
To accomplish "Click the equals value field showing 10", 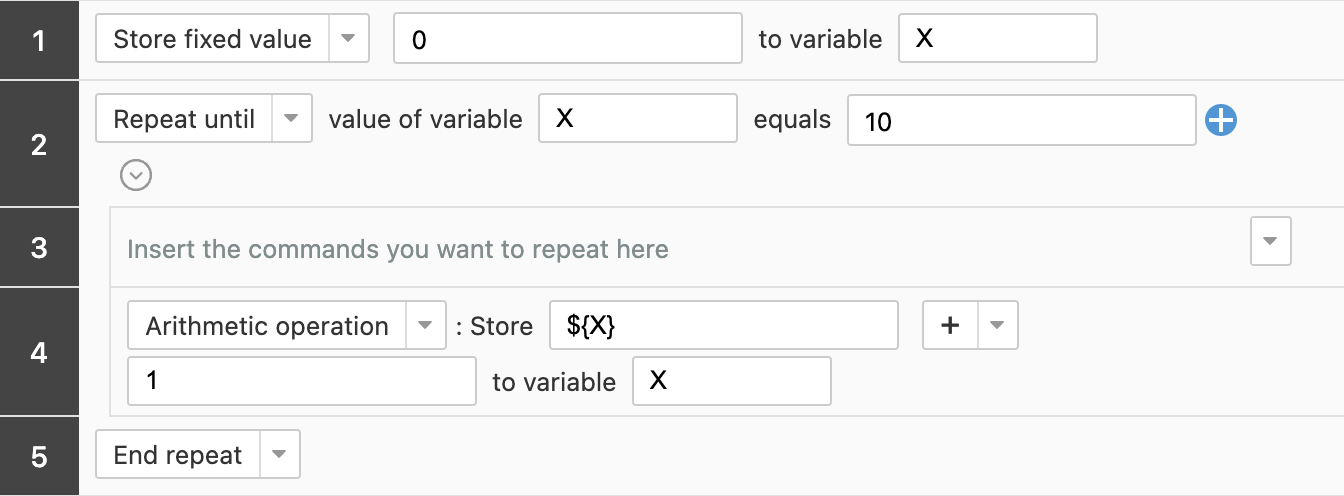I will [1021, 120].
